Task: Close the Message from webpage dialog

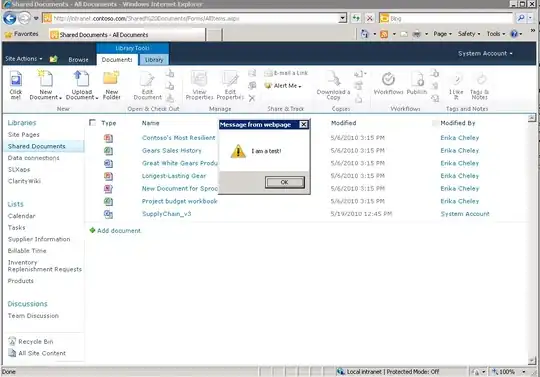Action: coord(303,125)
